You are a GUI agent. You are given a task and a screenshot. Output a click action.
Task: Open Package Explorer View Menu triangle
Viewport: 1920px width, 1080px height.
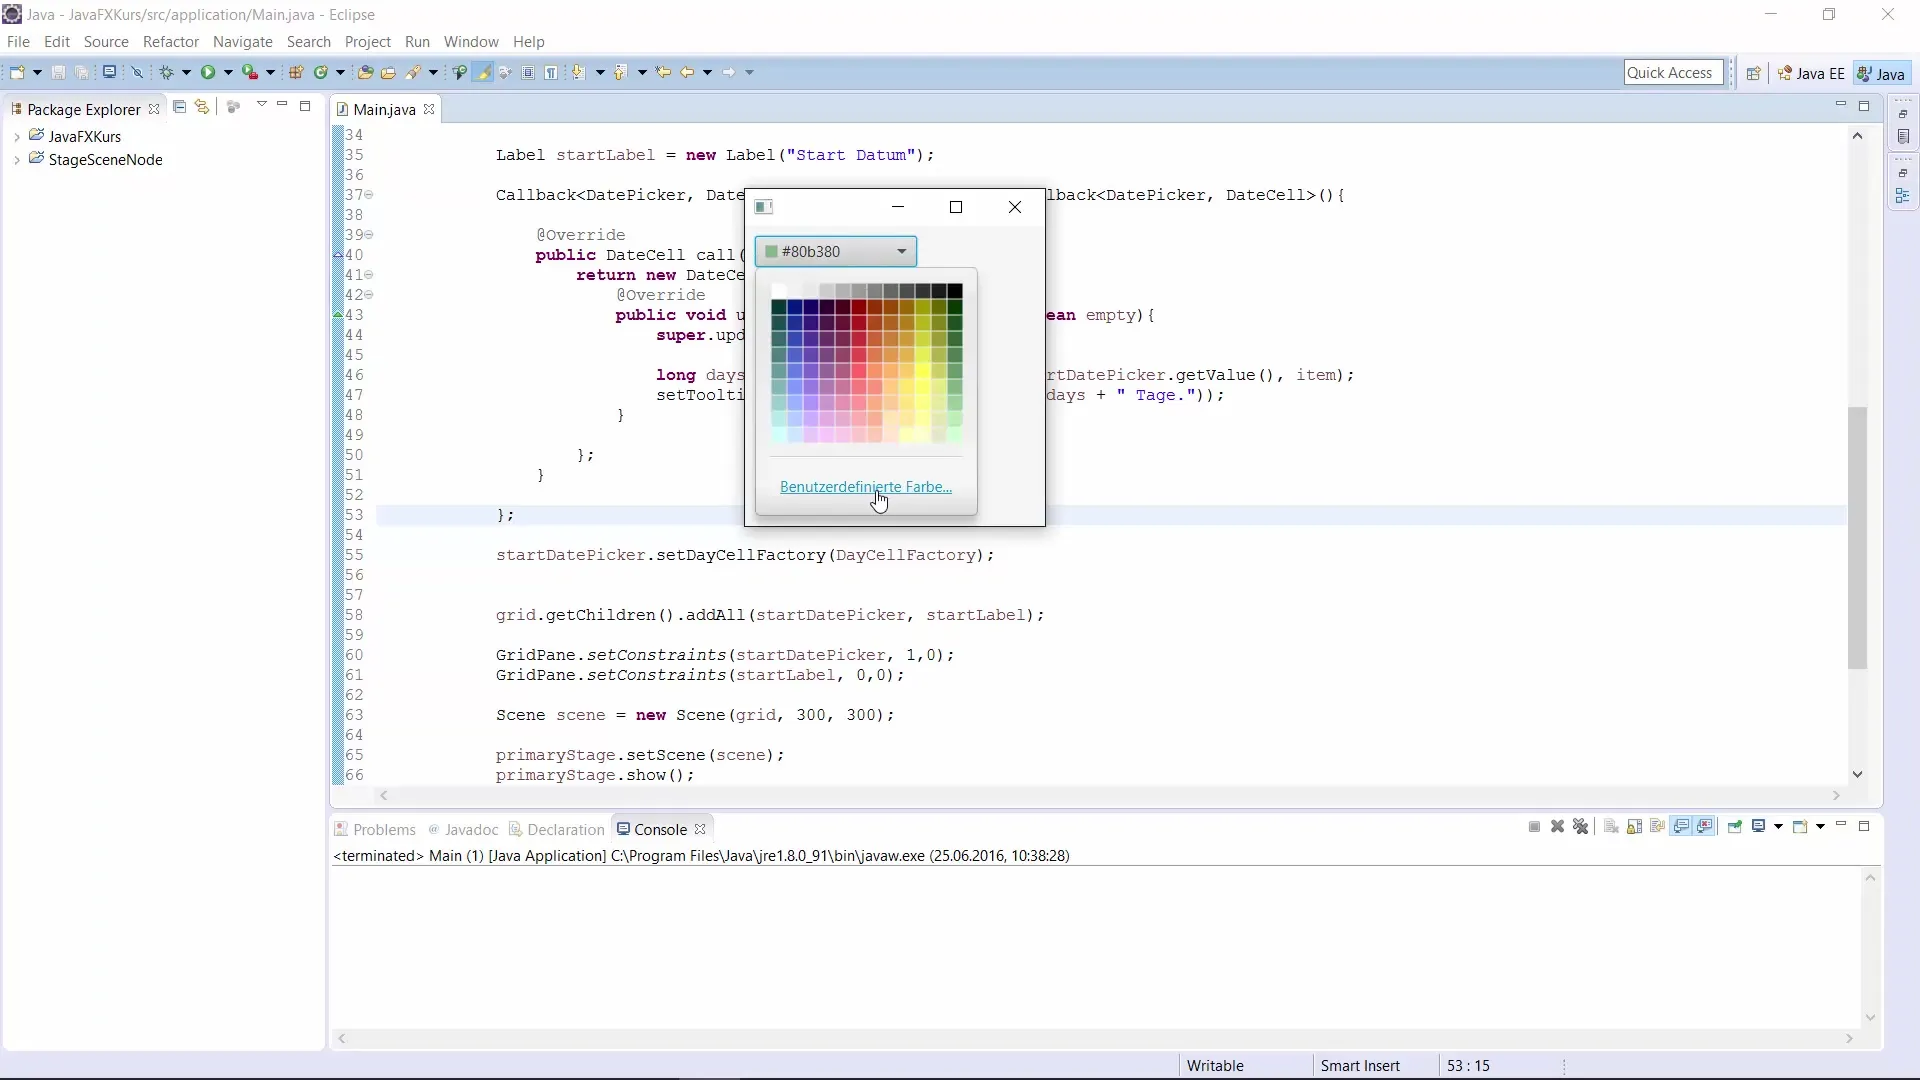point(261,104)
